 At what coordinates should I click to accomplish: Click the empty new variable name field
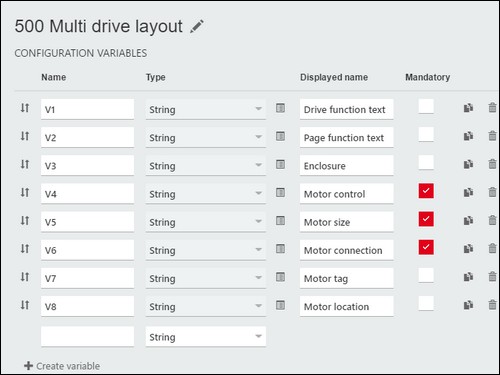pyautogui.click(x=88, y=337)
